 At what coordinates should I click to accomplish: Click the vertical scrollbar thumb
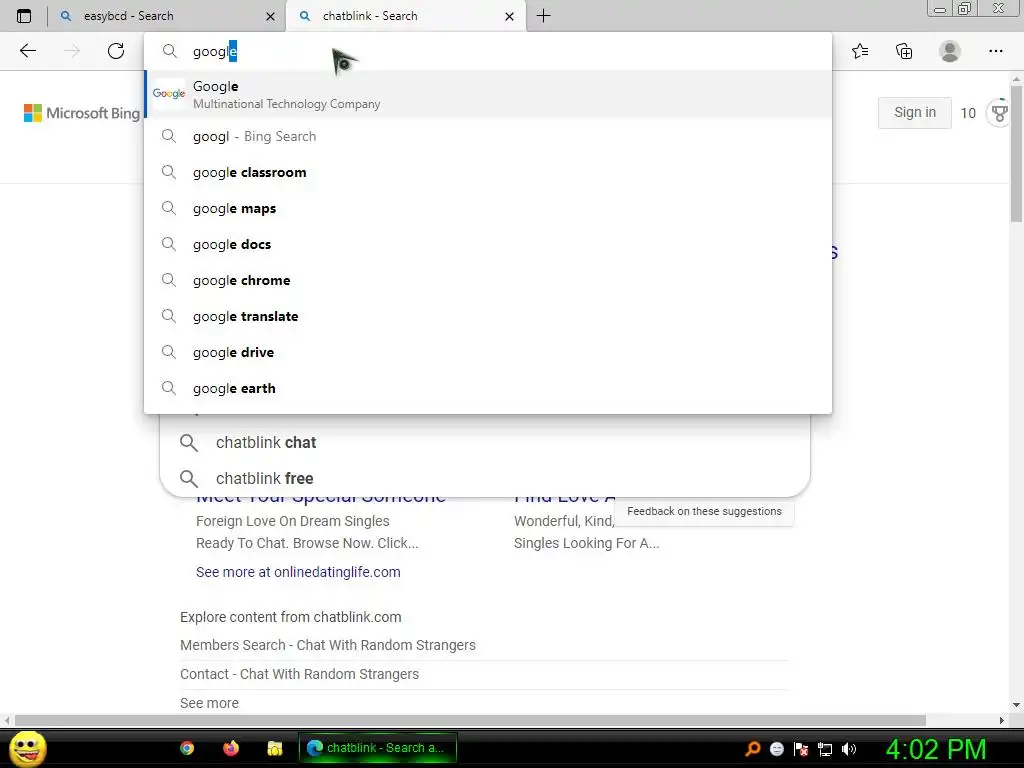pyautogui.click(x=1016, y=153)
